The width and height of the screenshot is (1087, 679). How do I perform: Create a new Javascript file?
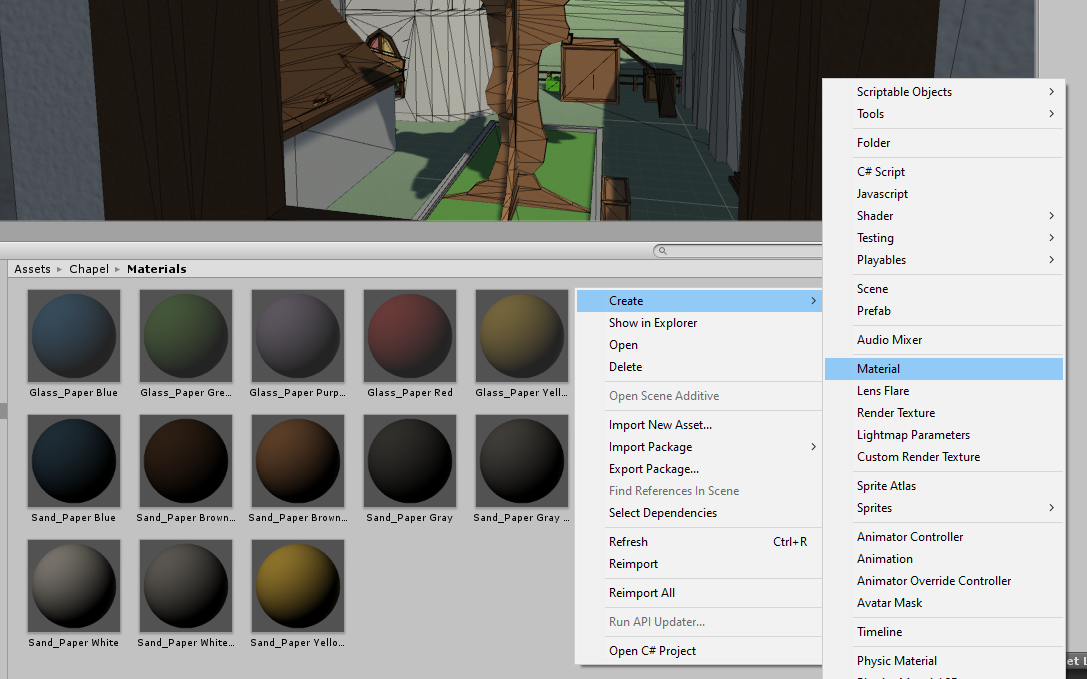tap(882, 194)
